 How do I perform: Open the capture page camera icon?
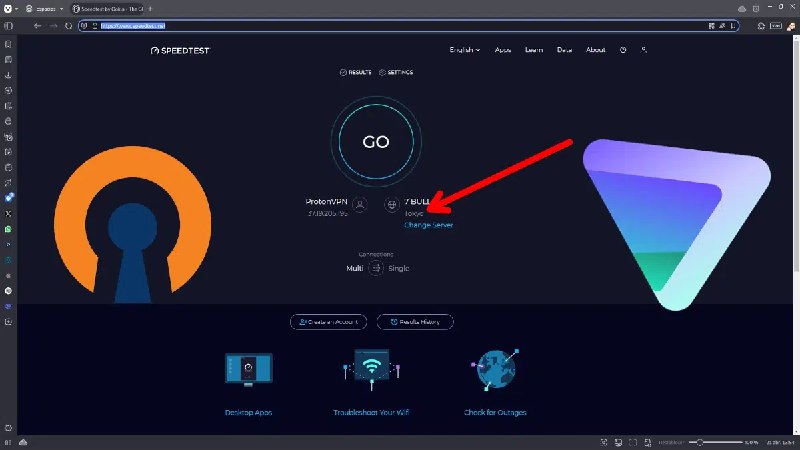[x=604, y=442]
